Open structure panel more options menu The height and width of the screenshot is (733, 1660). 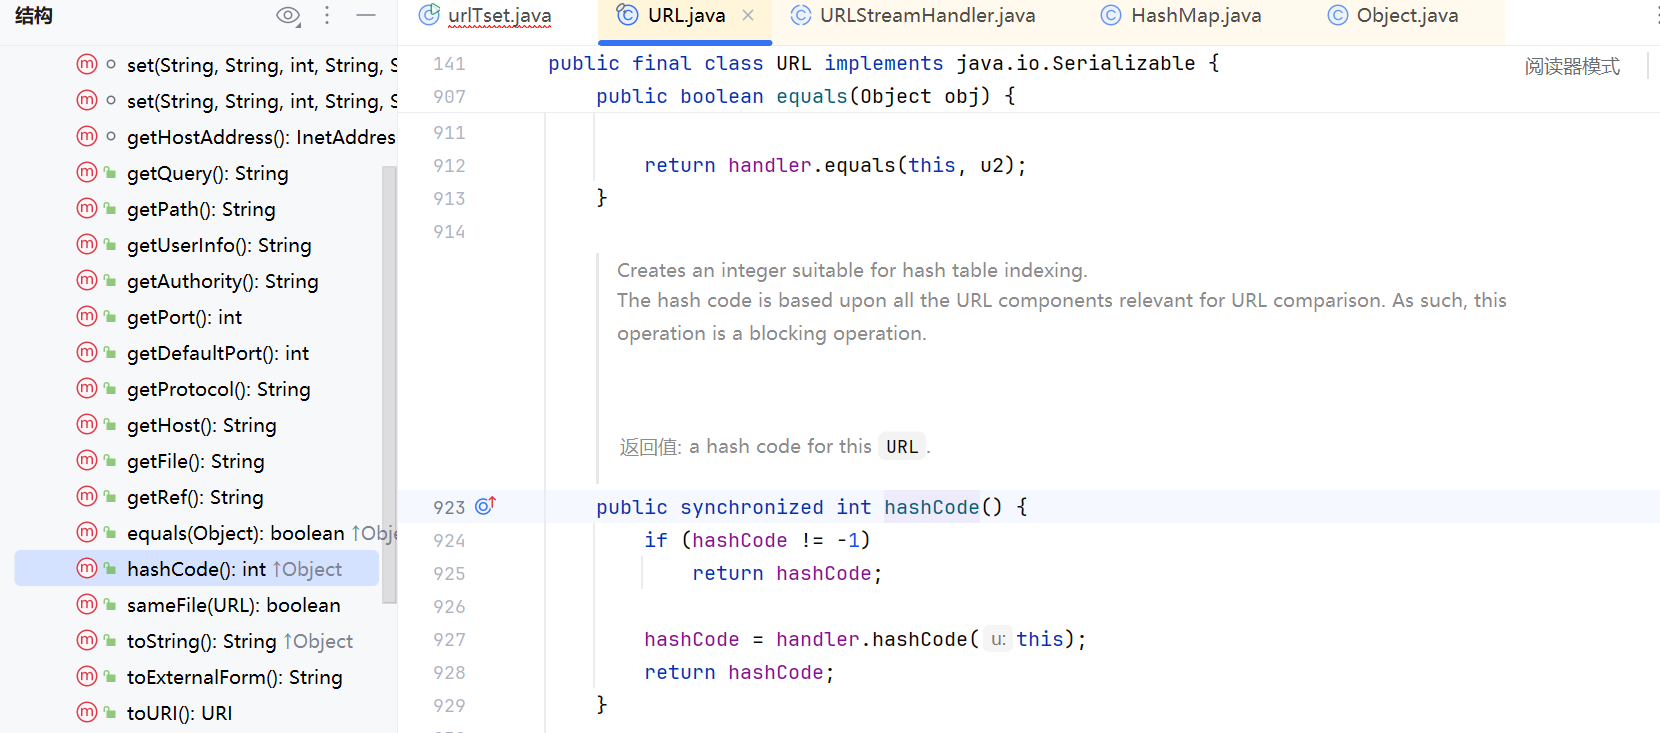(x=327, y=16)
